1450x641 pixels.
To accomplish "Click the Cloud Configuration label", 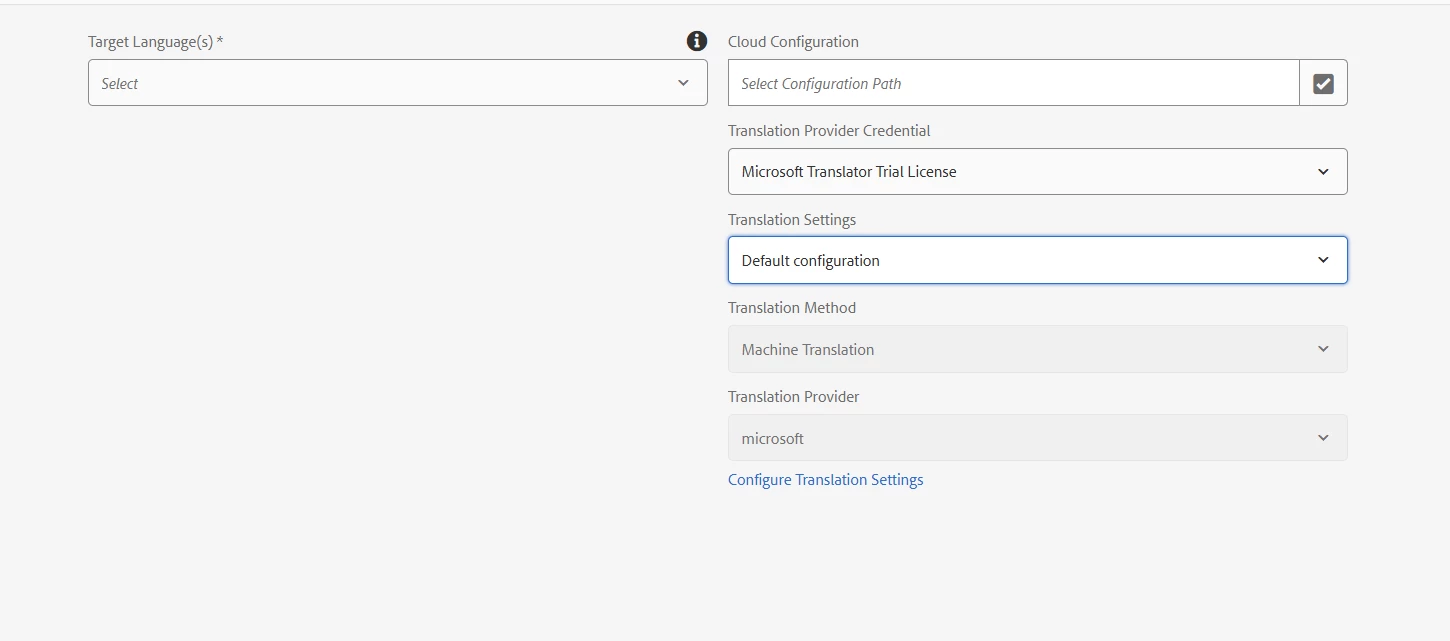I will tap(793, 42).
